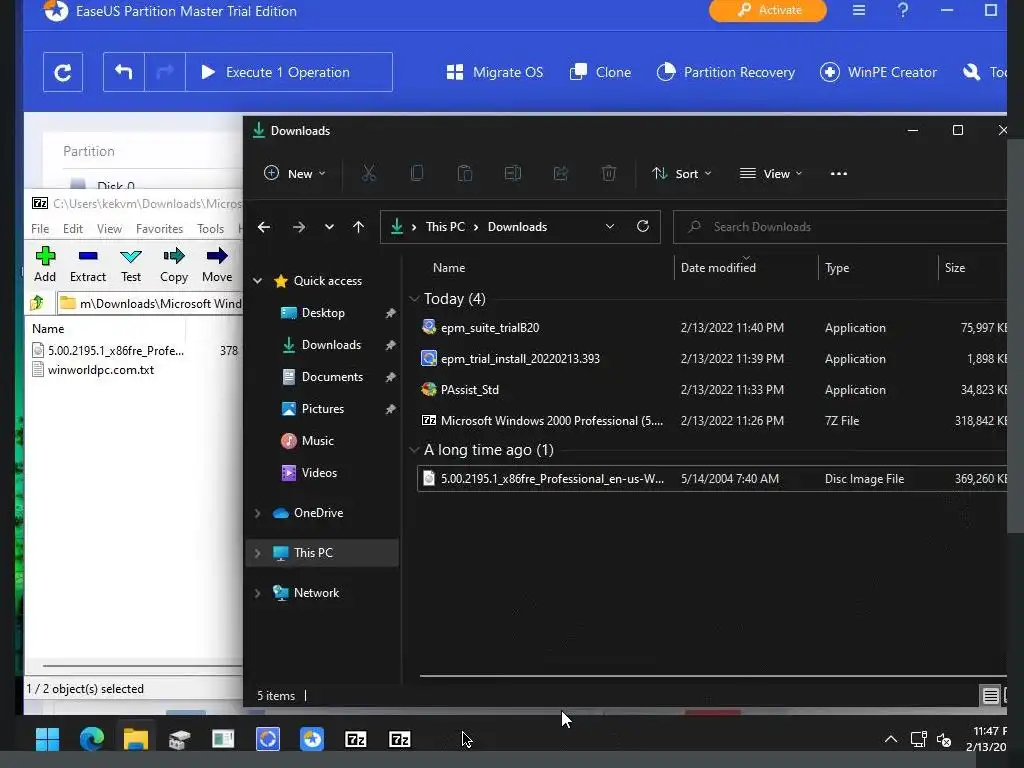
Task: Open Partition Recovery in EaseUS
Action: pyautogui.click(x=726, y=72)
